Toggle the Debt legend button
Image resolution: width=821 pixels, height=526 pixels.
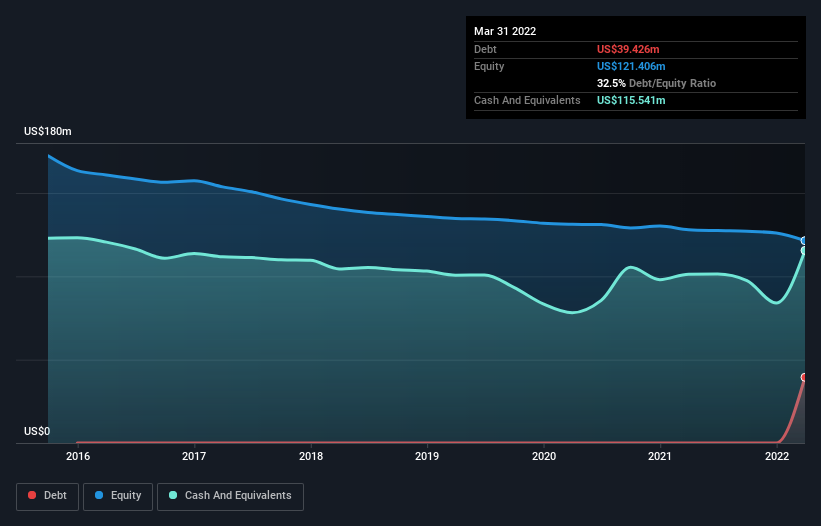click(48, 497)
